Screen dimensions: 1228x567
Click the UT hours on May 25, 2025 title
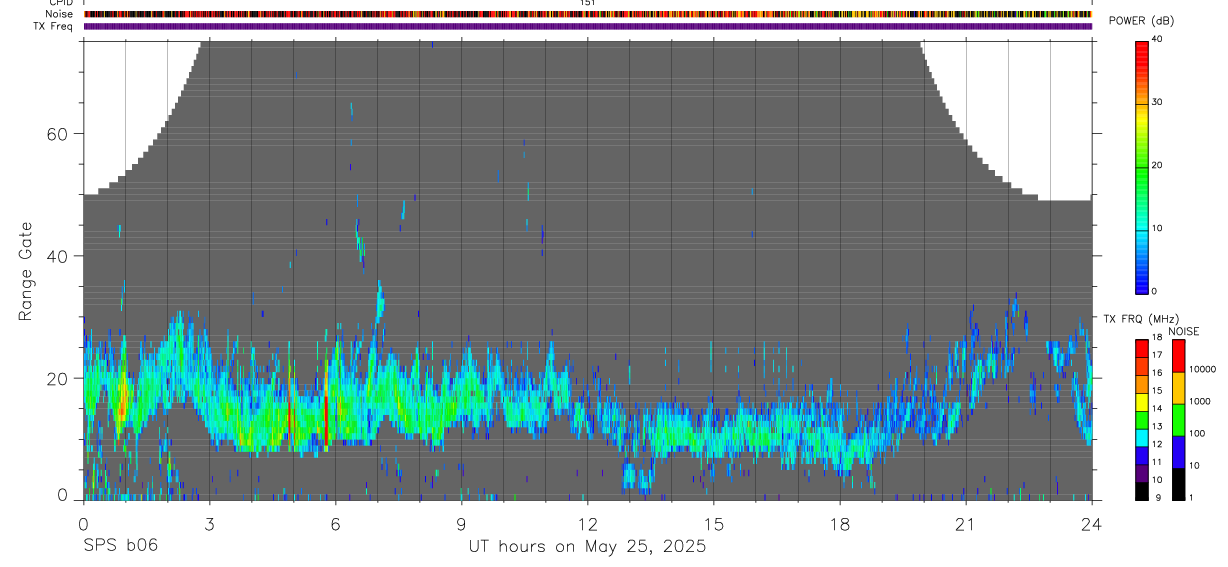click(x=588, y=547)
